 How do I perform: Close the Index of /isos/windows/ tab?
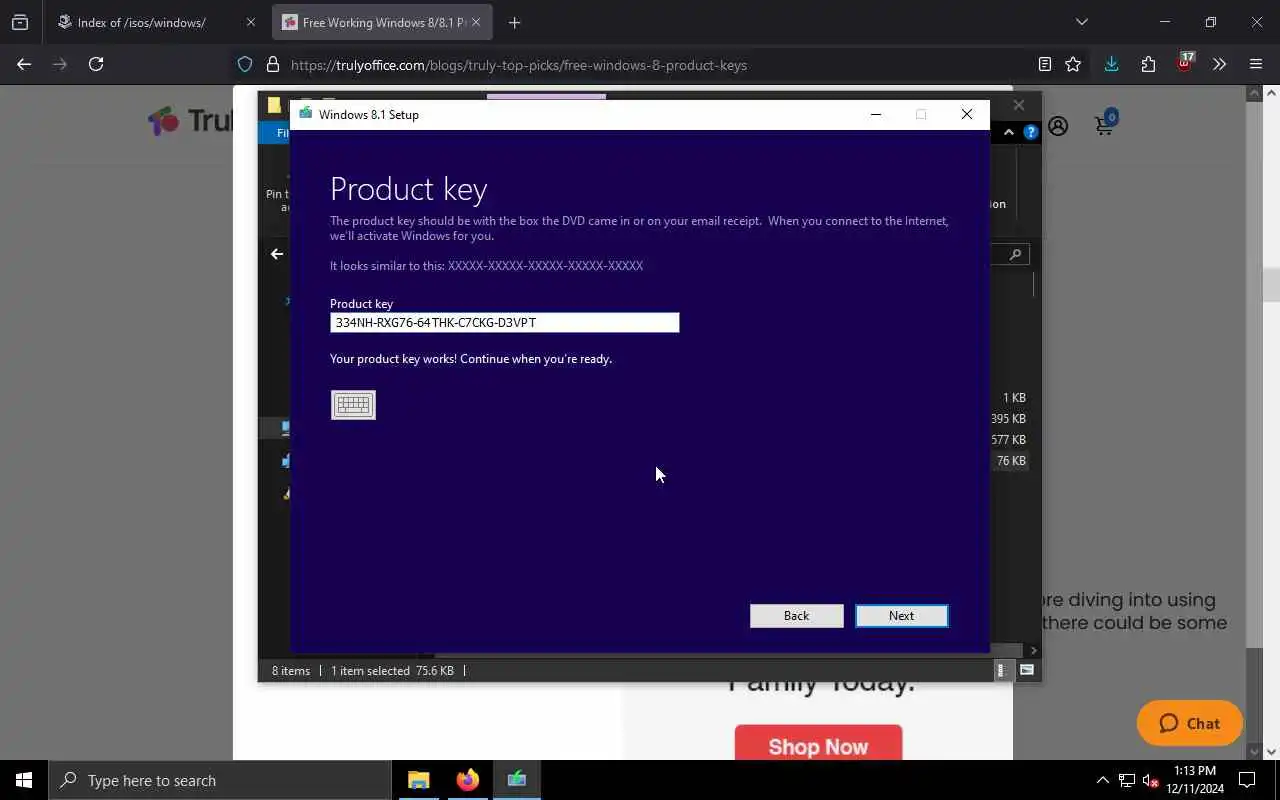250,22
